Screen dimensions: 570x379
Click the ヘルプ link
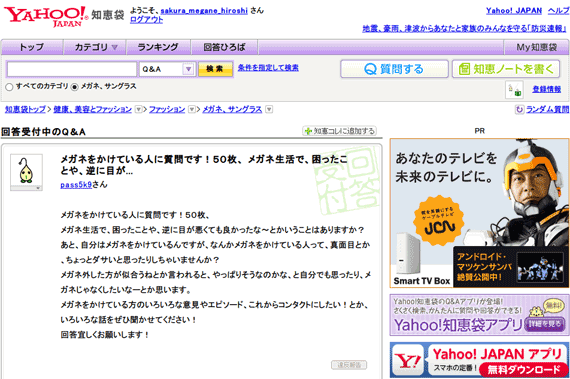point(559,11)
